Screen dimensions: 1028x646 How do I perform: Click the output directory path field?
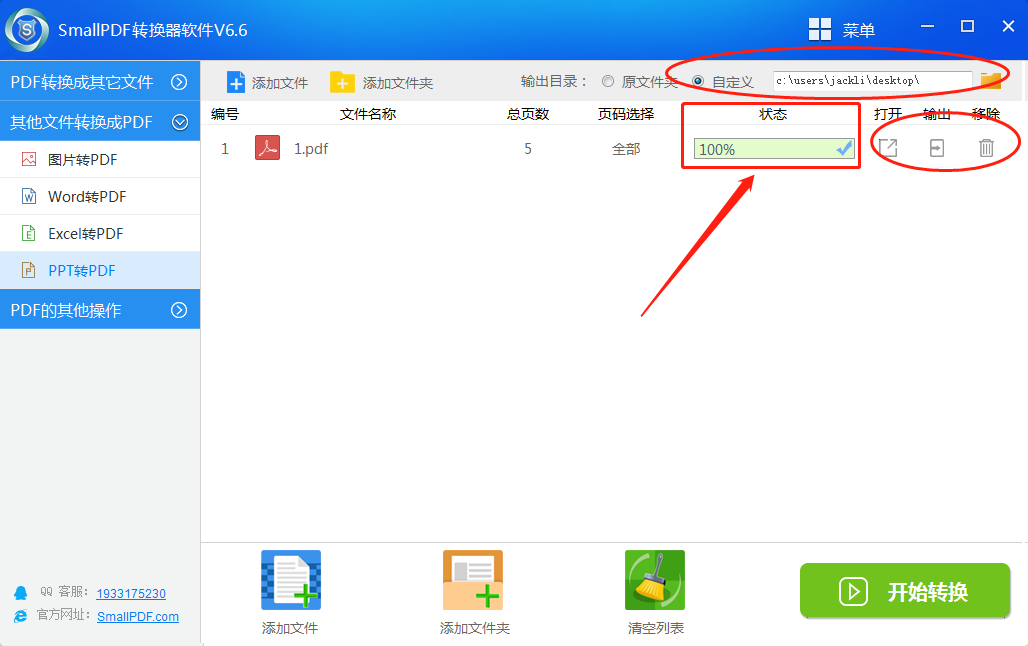tap(871, 81)
